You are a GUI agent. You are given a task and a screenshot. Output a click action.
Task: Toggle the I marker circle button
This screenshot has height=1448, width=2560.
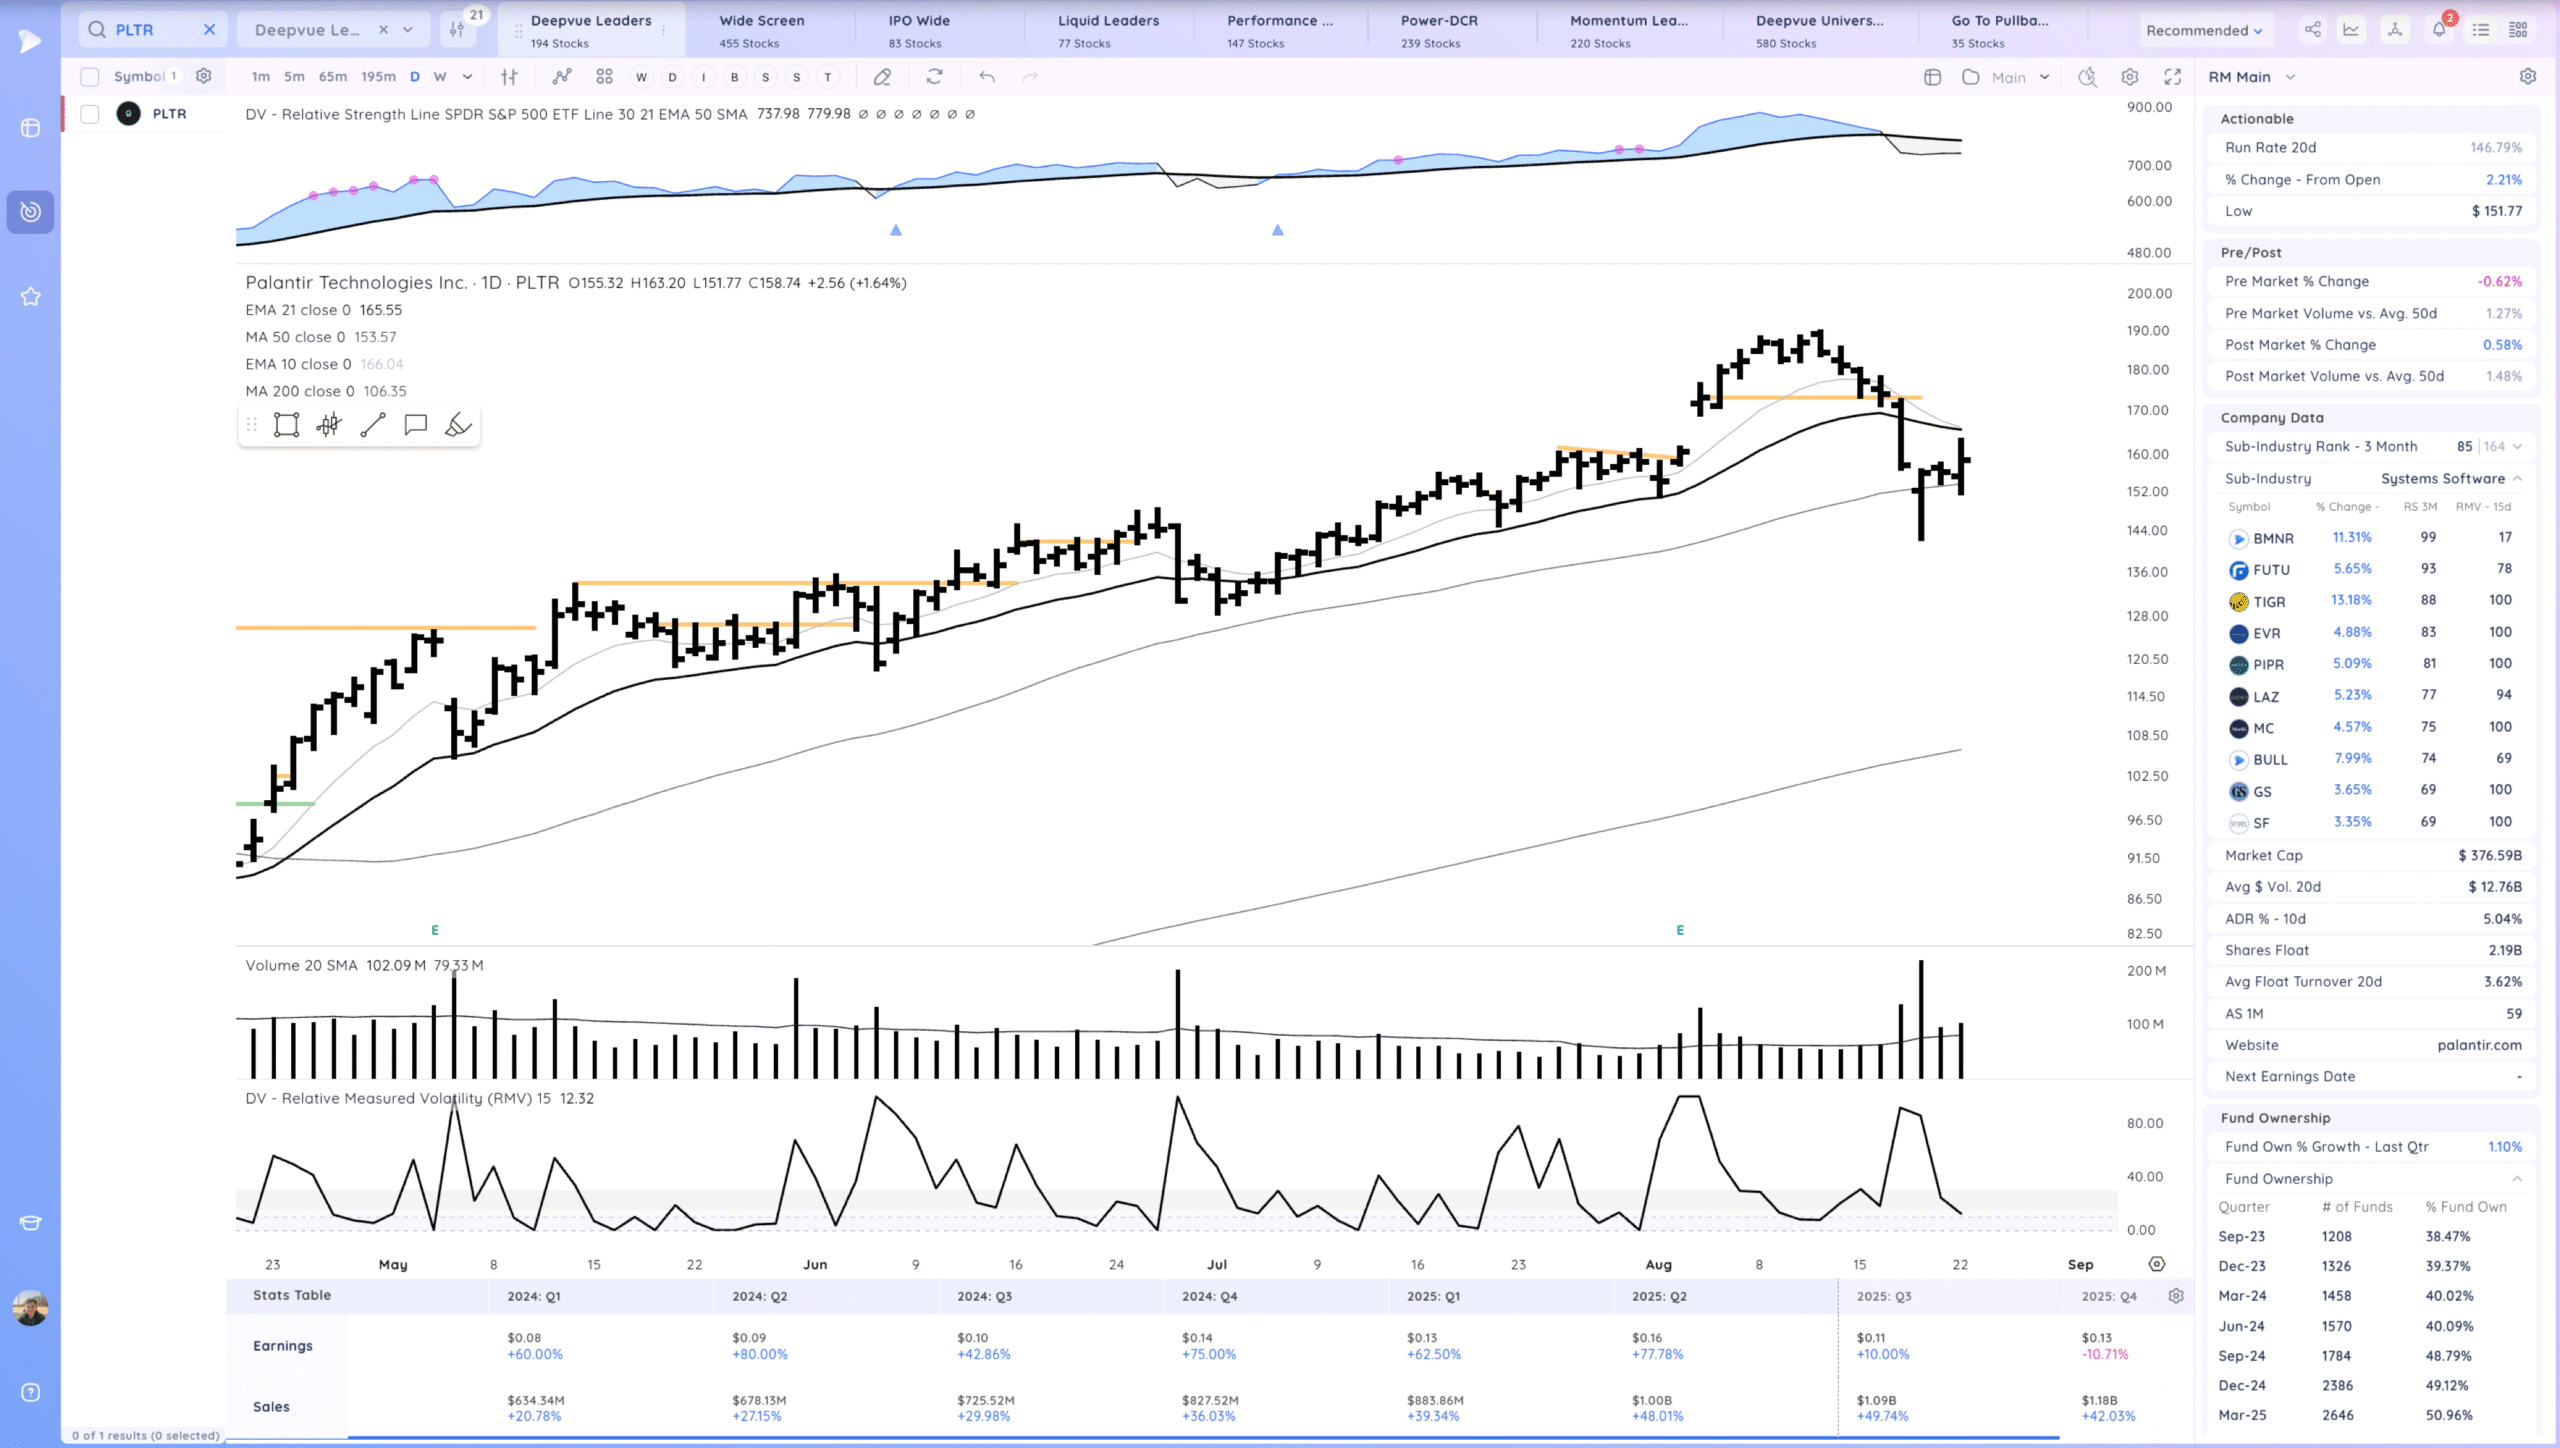704,77
